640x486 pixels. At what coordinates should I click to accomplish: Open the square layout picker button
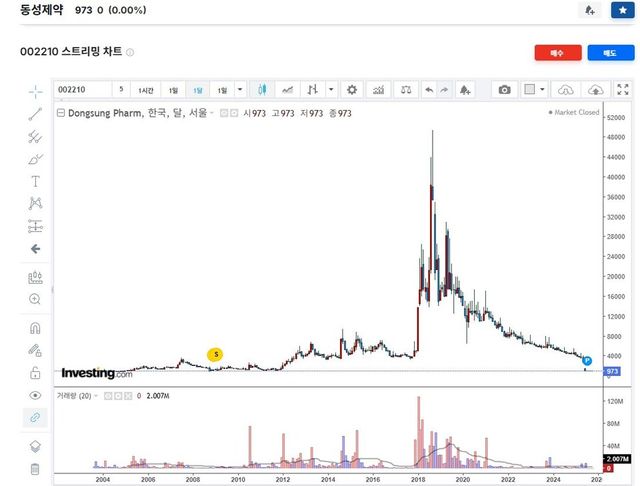[x=529, y=89]
